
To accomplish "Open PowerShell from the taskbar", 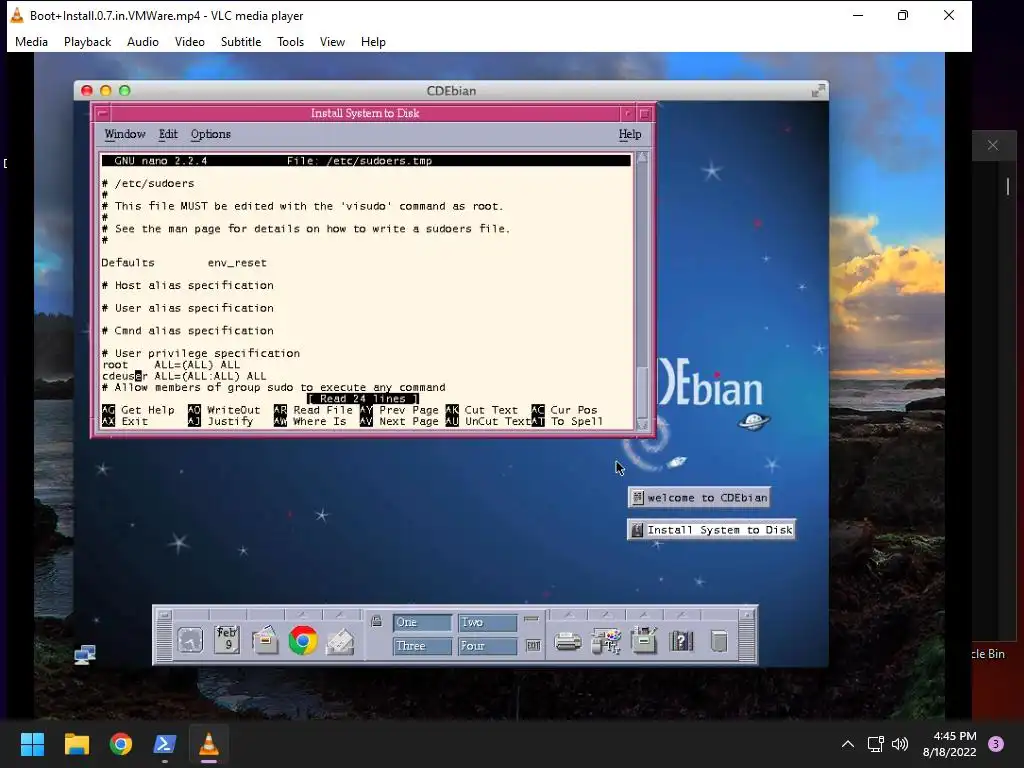I will click(165, 744).
